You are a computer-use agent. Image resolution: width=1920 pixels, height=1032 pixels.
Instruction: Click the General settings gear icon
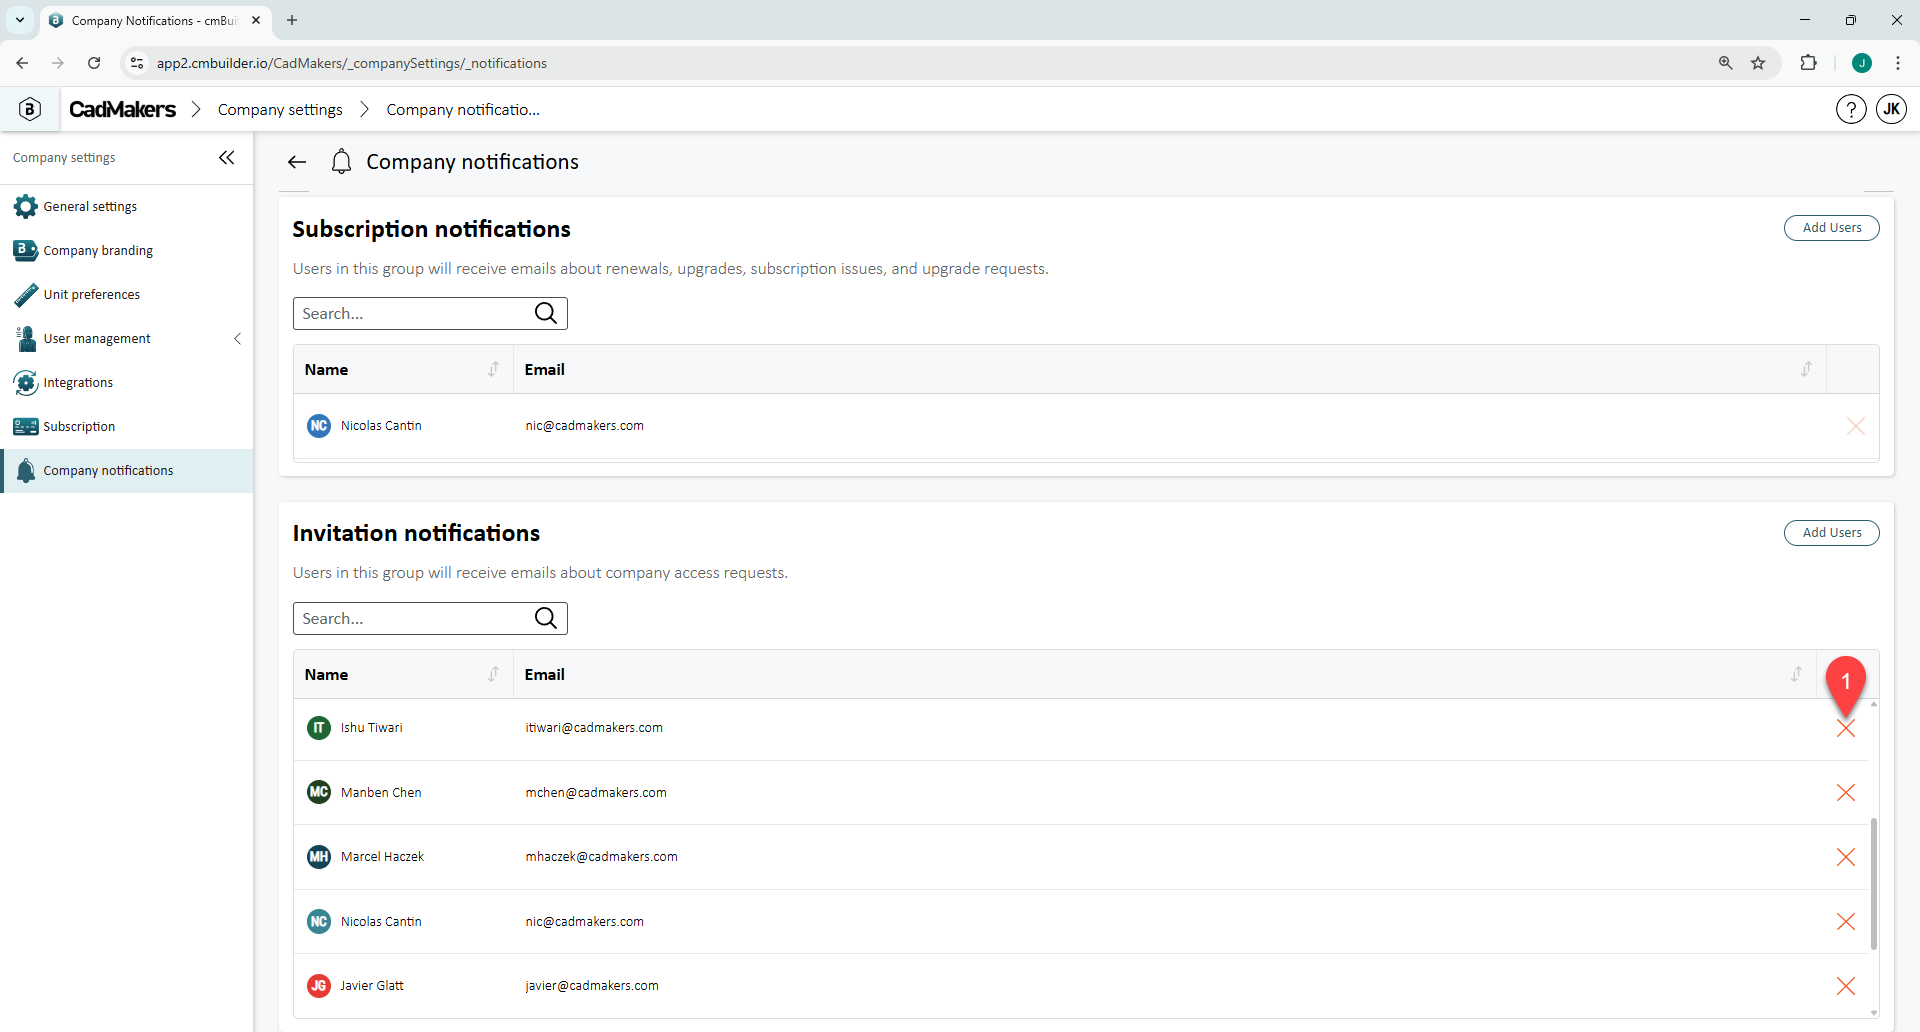[26, 206]
